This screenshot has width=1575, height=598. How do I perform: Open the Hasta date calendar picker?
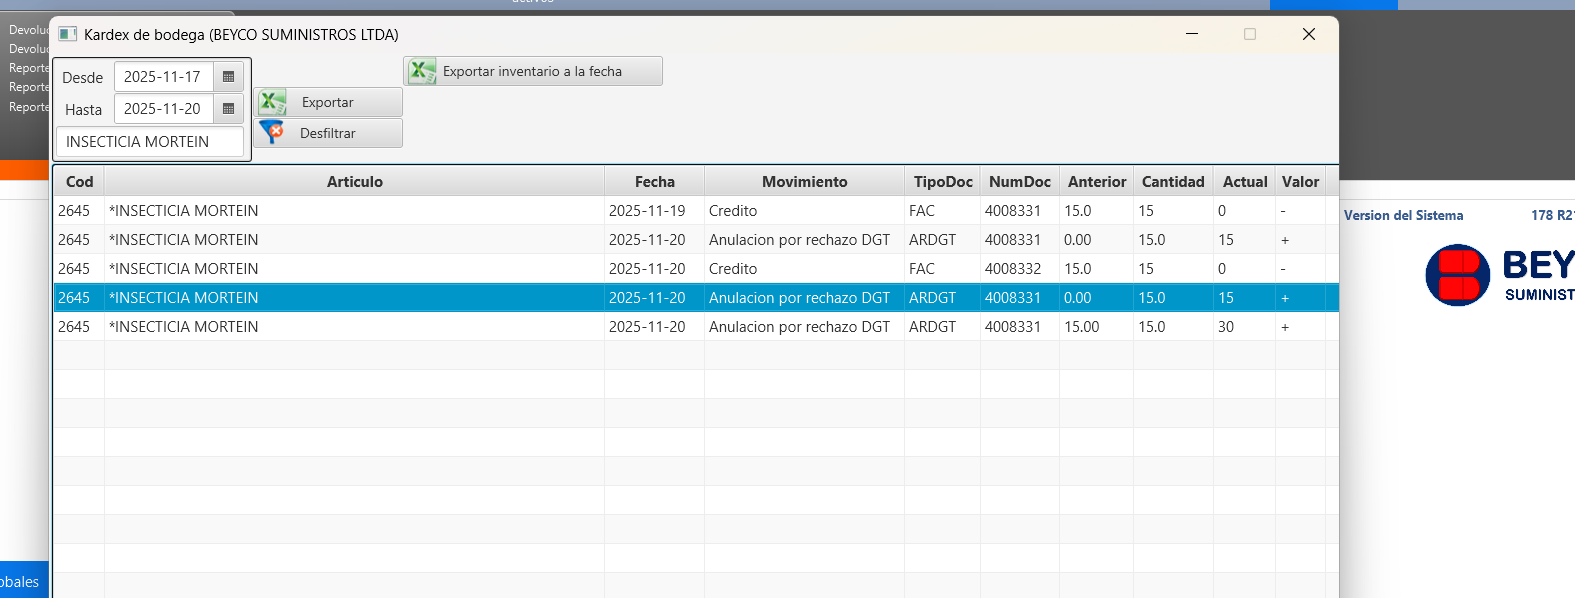pos(228,109)
